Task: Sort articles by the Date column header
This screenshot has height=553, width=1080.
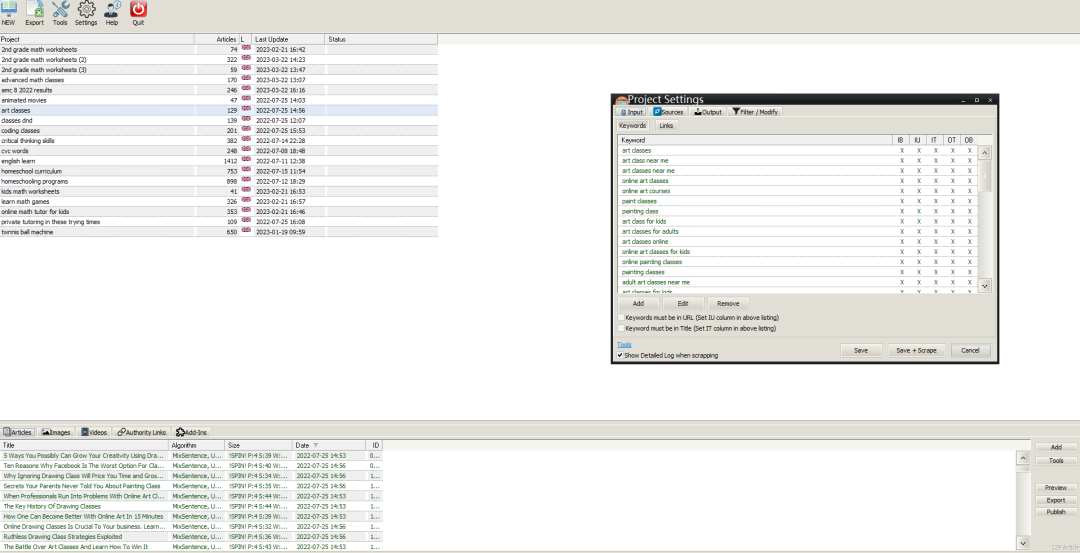Action: (x=306, y=445)
